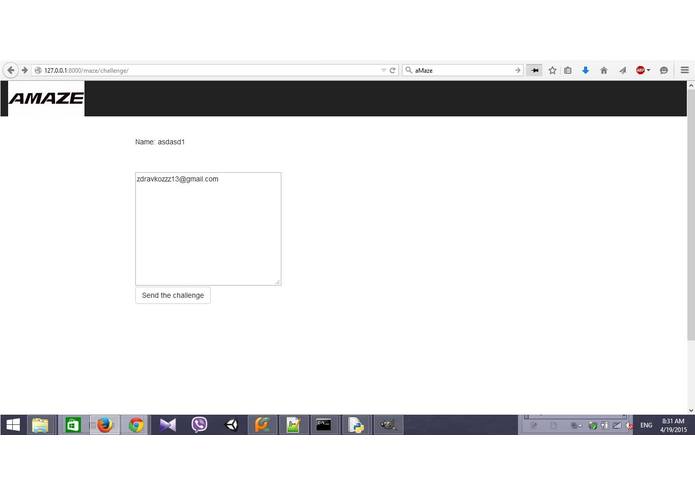This screenshot has width=695, height=494.
Task: Show bookmarks list icon
Action: point(568,70)
